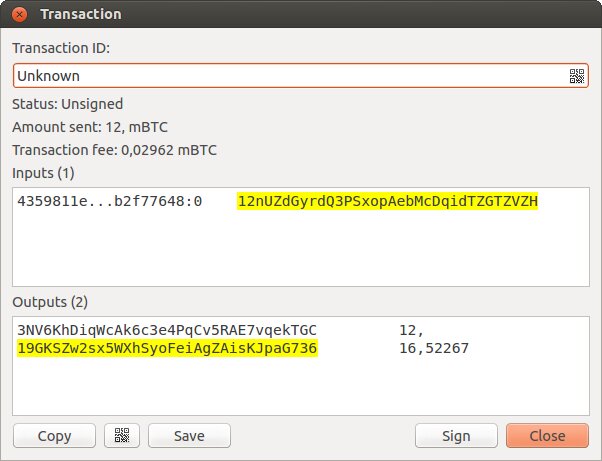Click the Amount sent 12, mBTC text
This screenshot has height=461, width=602.
pos(90,127)
